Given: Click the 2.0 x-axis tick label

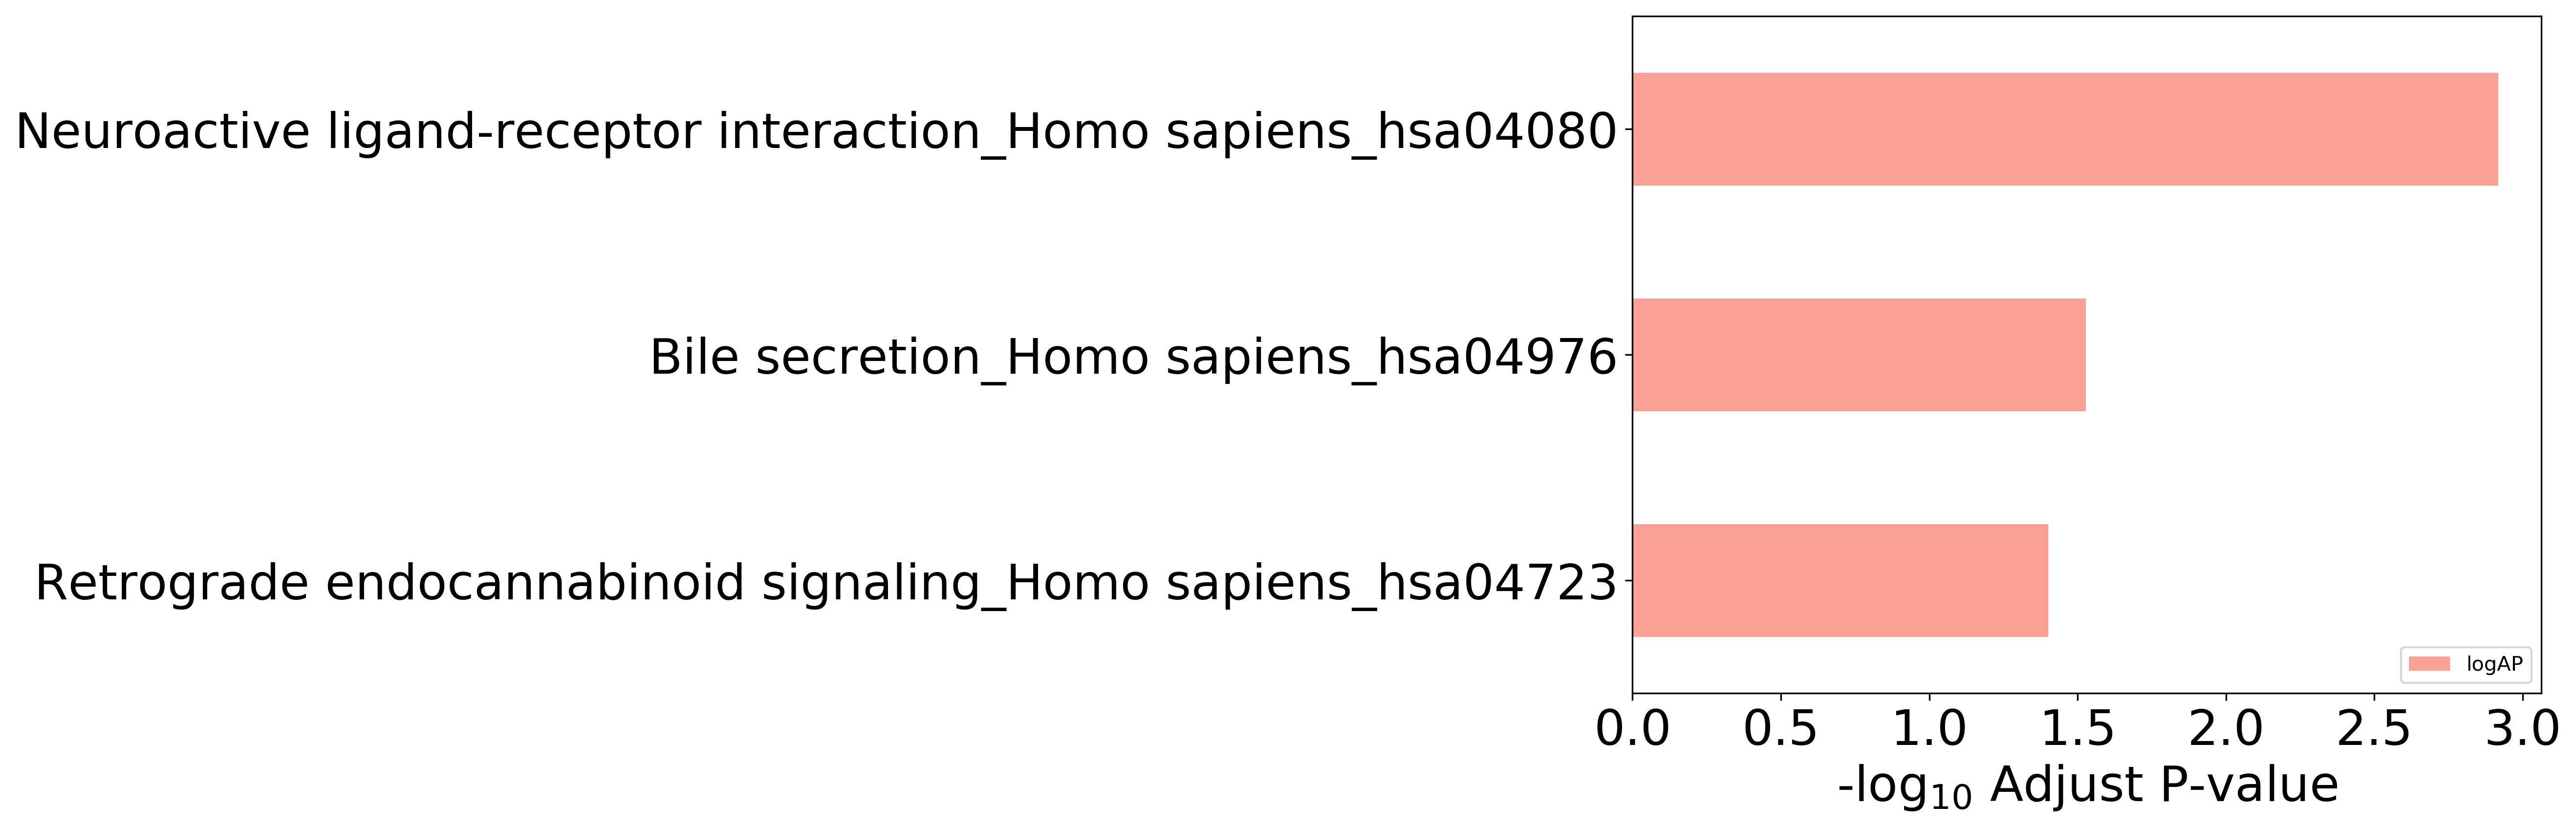Looking at the screenshot, I should [x=2226, y=729].
